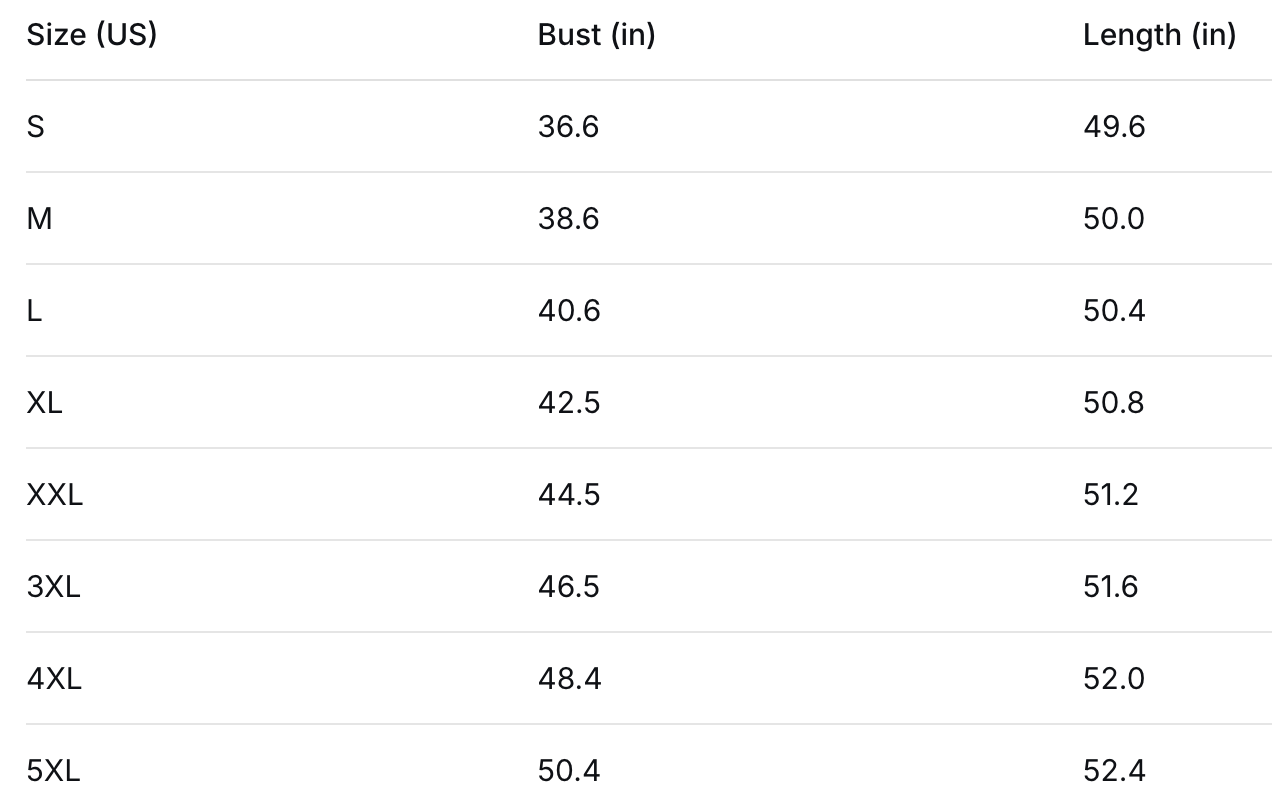The width and height of the screenshot is (1272, 810).
Task: Click the 52.4 length for 5XL
Action: (1113, 771)
